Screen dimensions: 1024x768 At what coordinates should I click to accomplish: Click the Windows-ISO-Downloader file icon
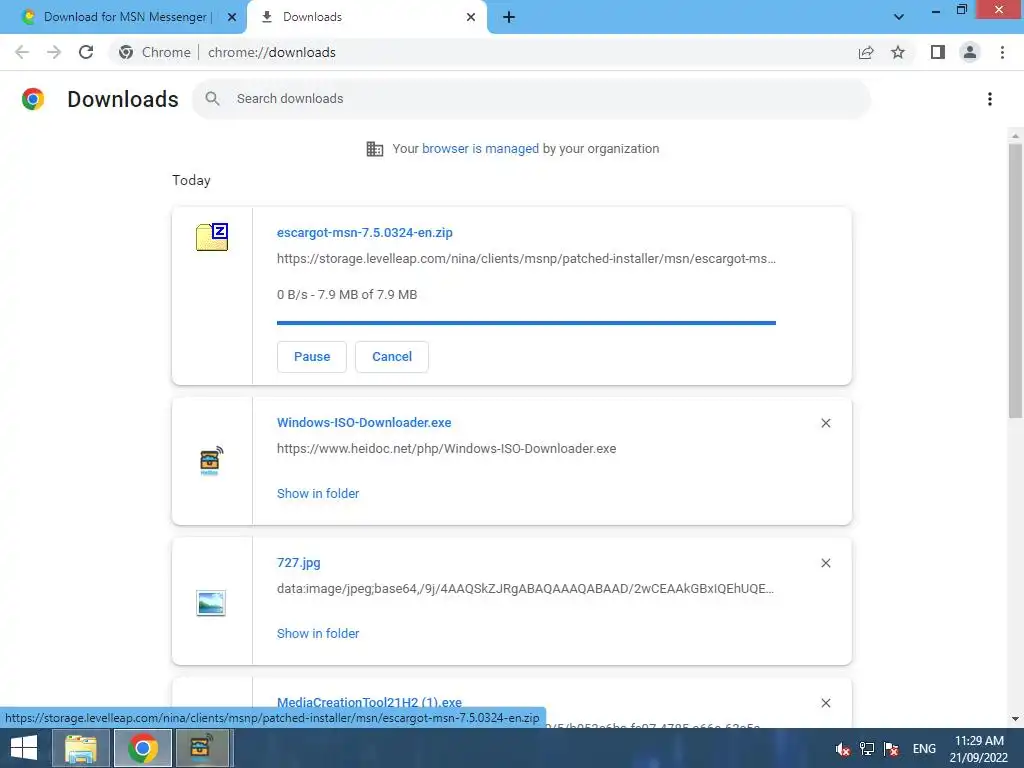point(211,461)
